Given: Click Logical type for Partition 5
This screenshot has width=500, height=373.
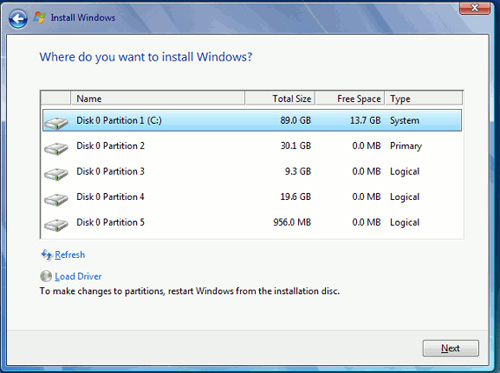Looking at the screenshot, I should click(405, 222).
